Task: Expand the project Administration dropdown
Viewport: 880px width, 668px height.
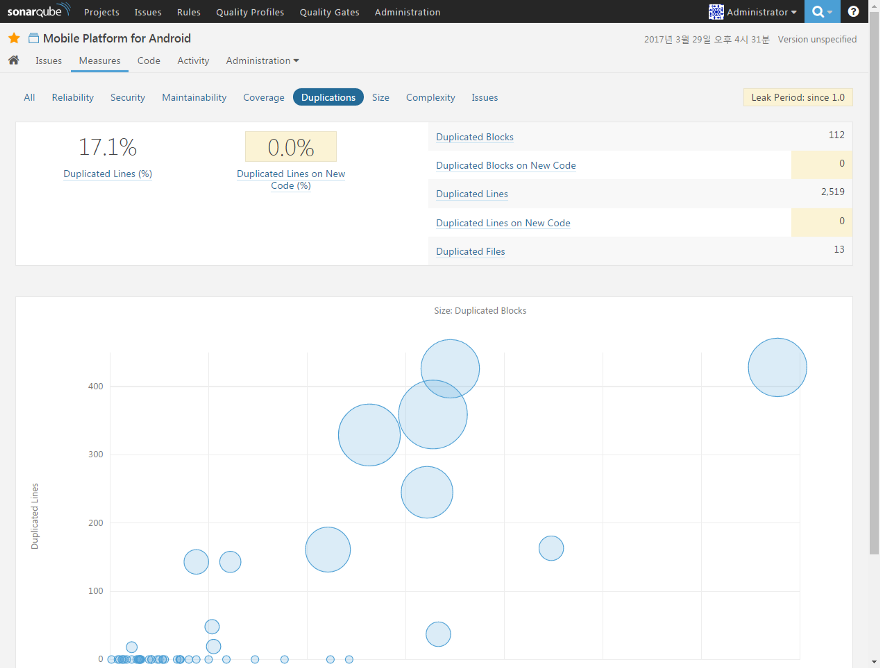Action: (262, 61)
